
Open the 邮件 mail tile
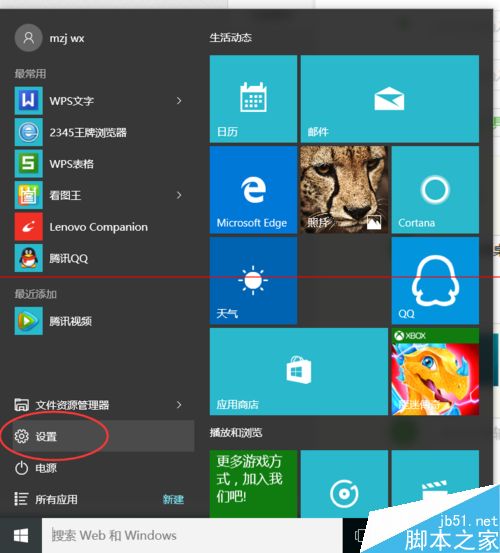[390, 99]
